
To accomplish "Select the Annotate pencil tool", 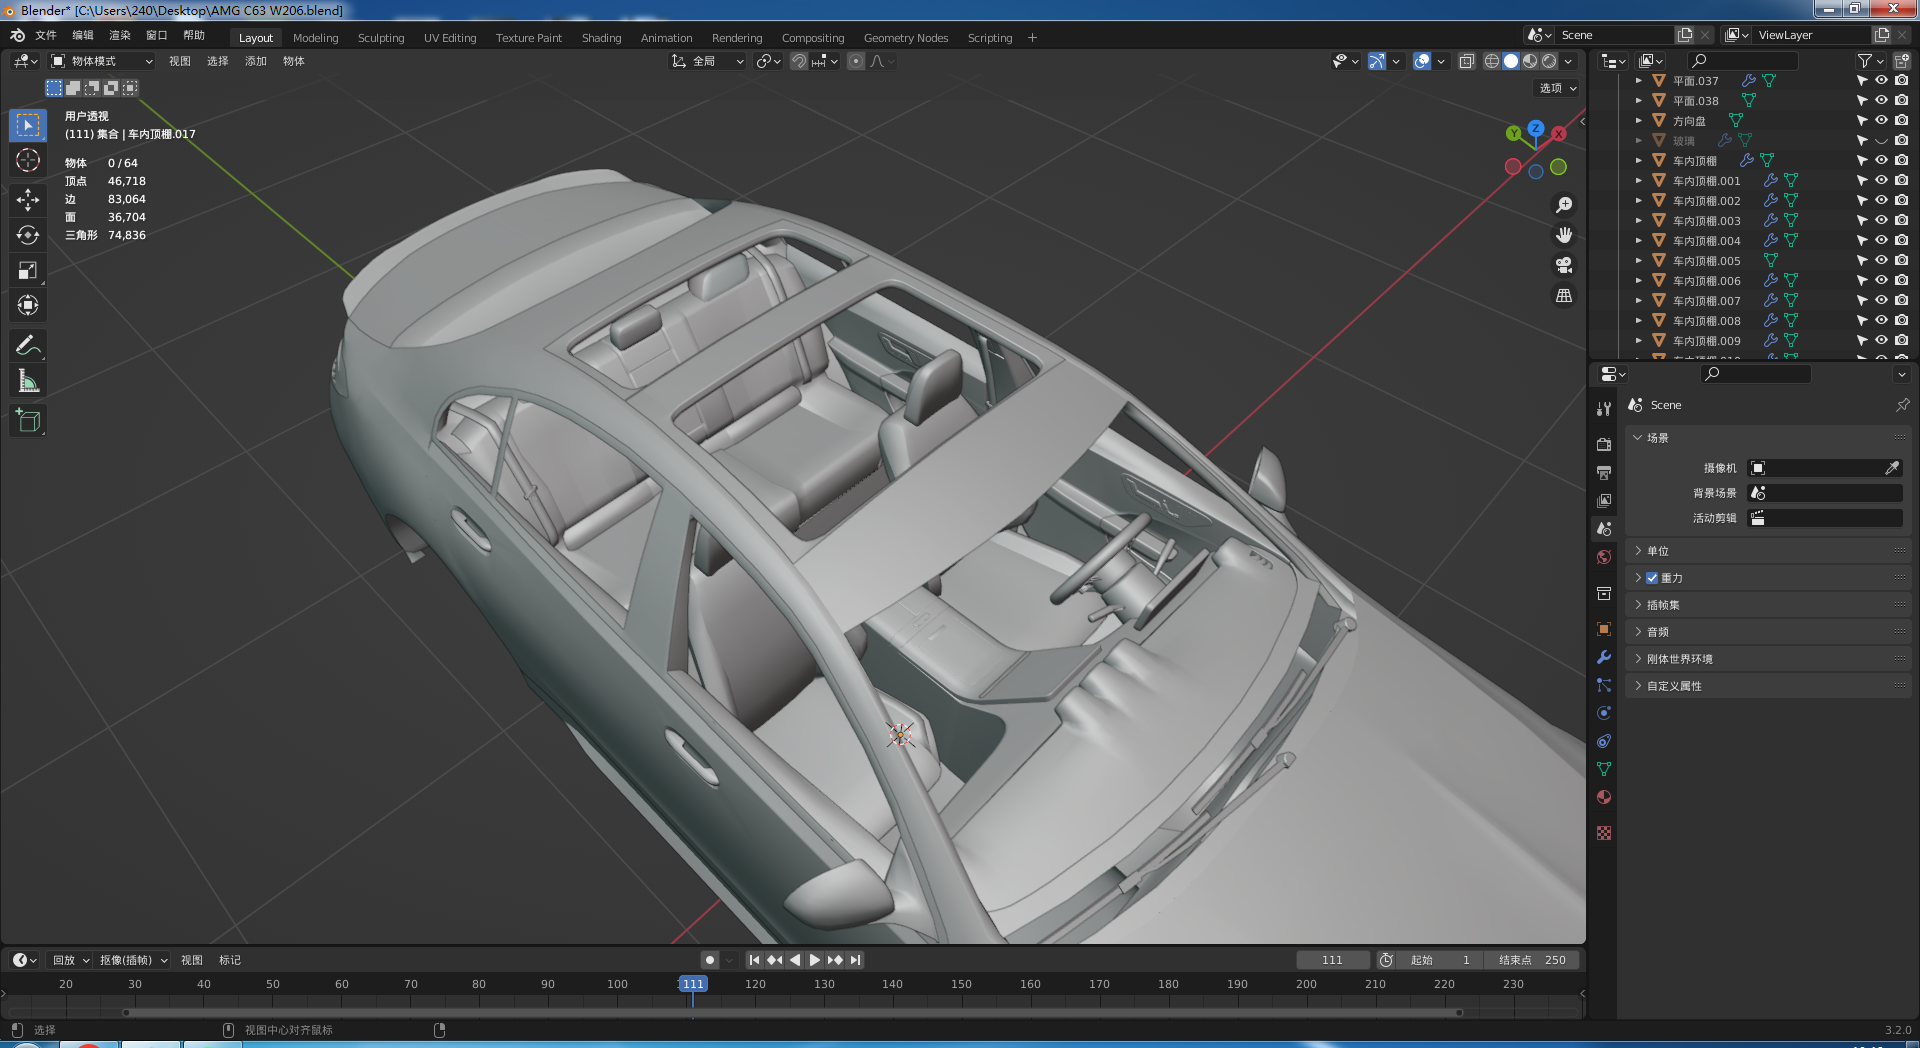I will (x=28, y=346).
